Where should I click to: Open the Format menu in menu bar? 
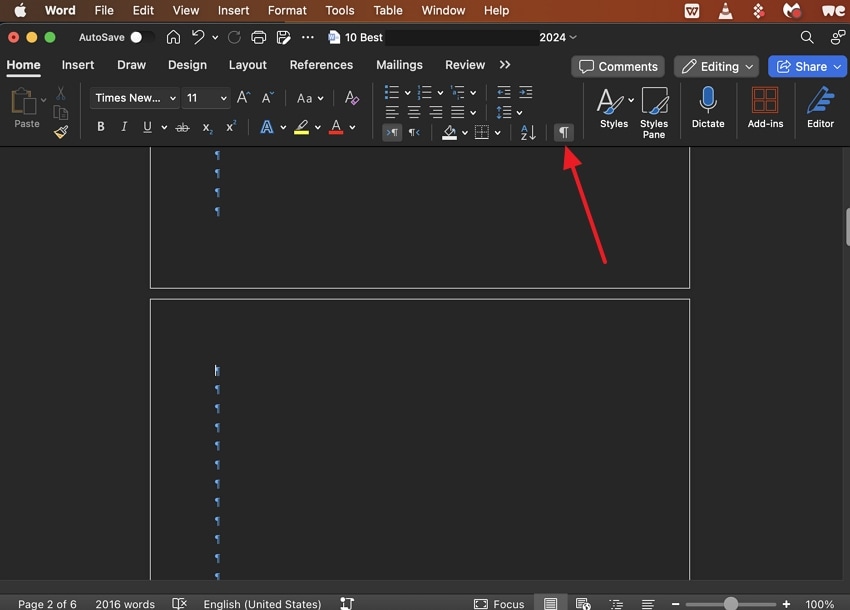tap(287, 10)
